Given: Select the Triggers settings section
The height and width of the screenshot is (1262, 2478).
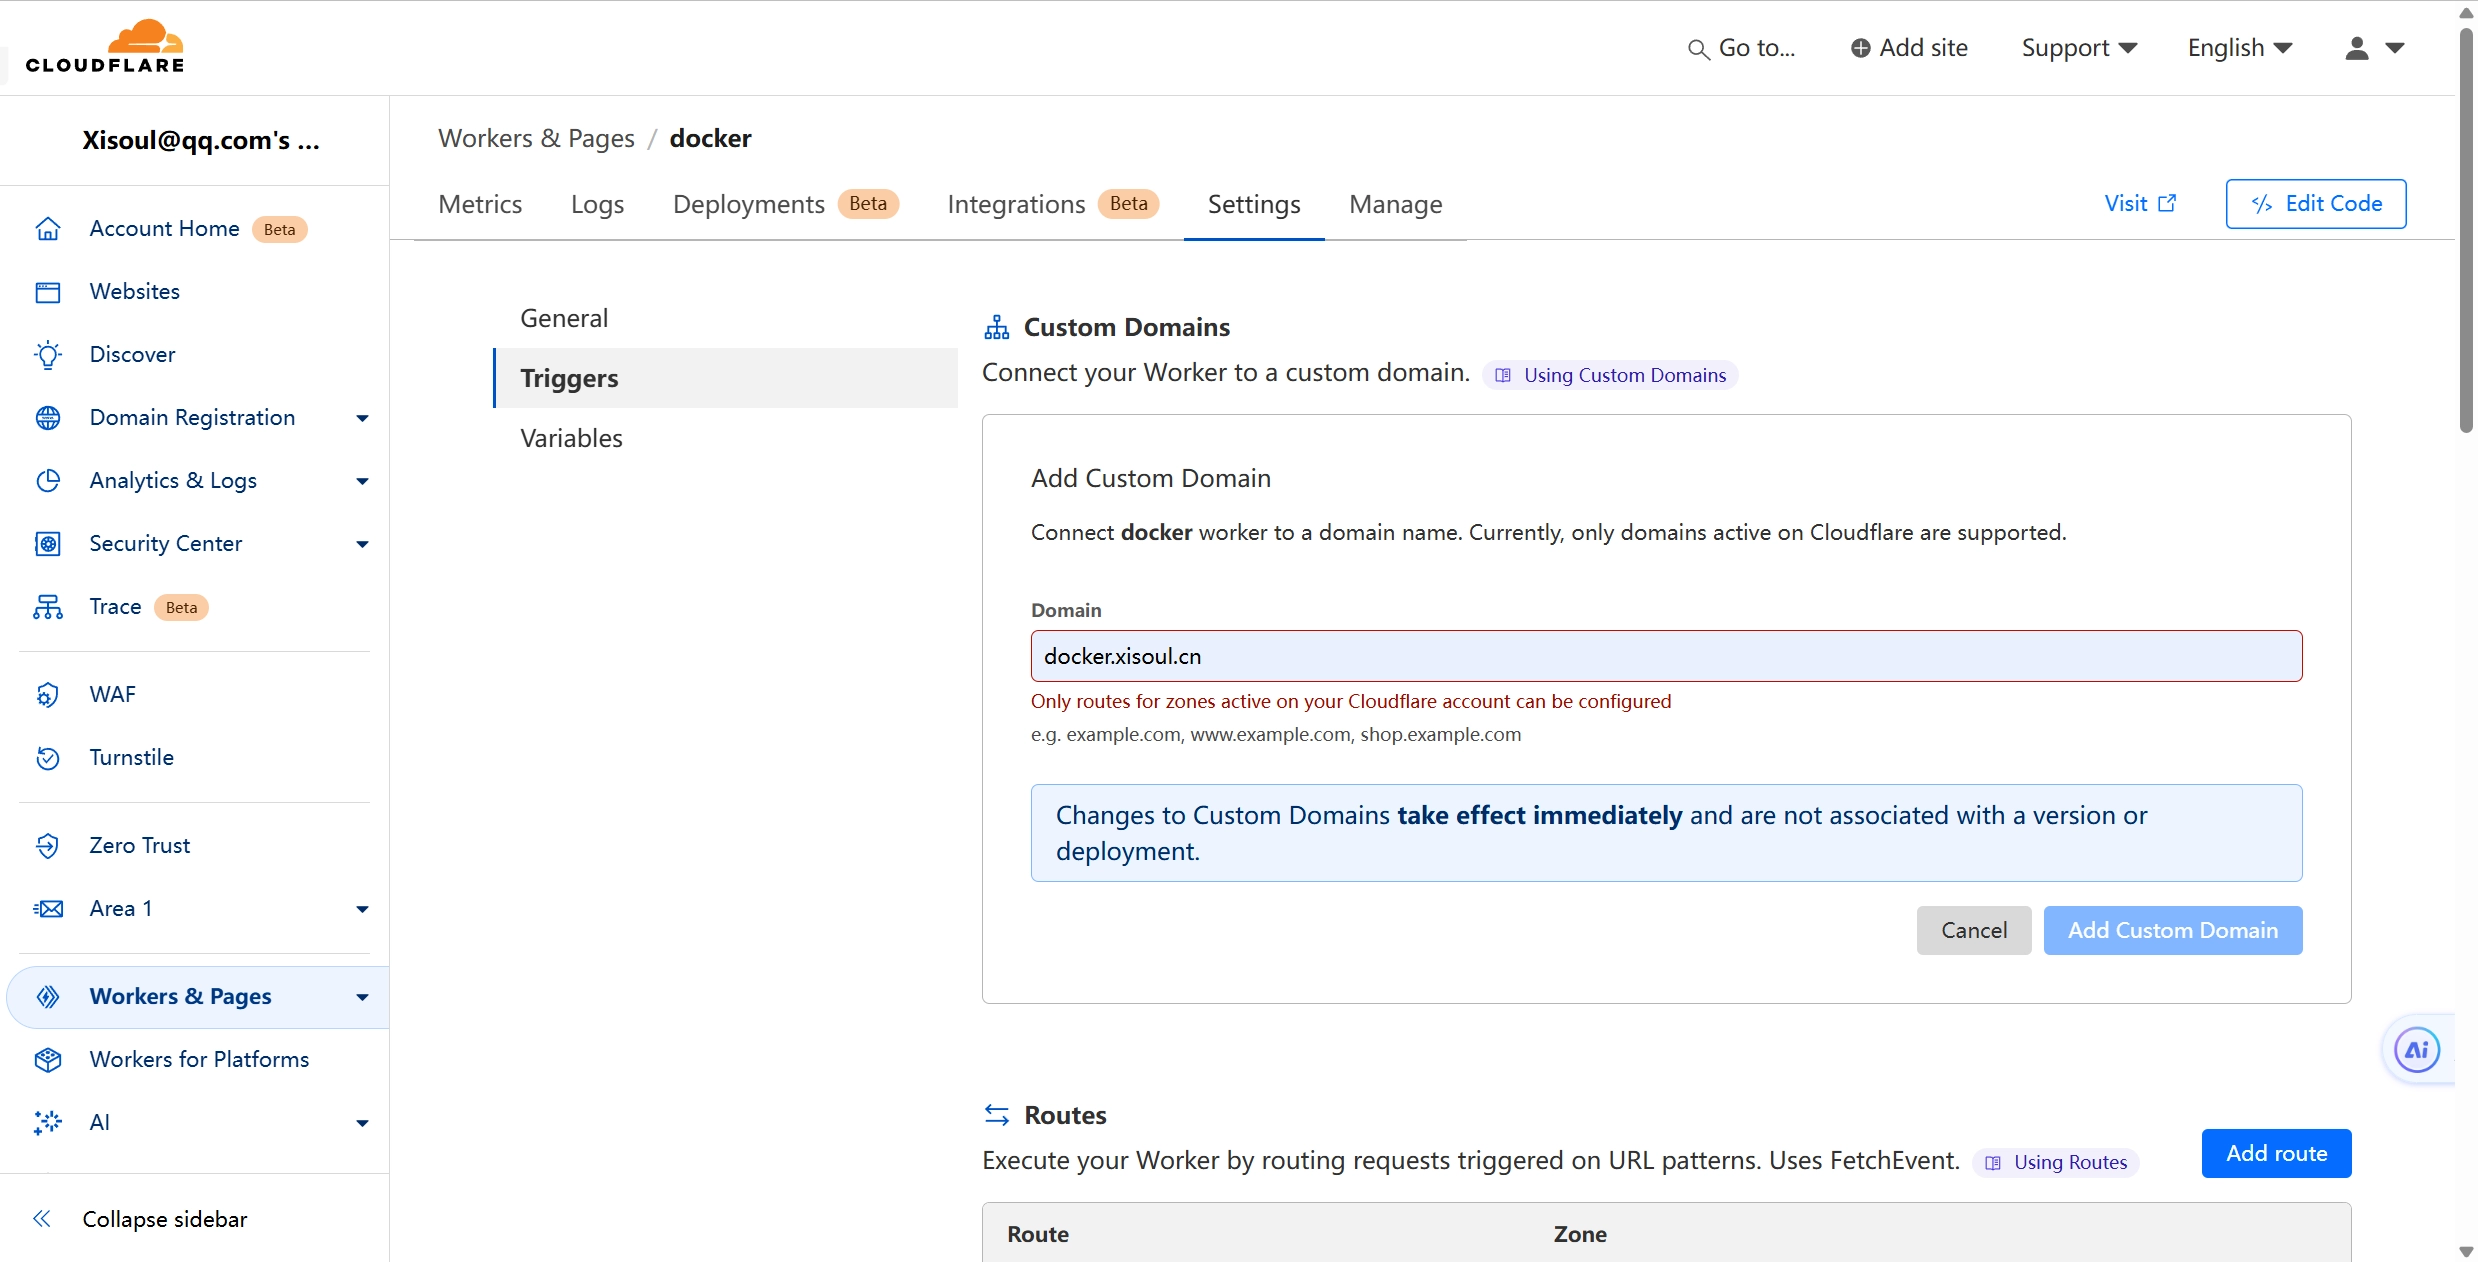Looking at the screenshot, I should coord(725,378).
